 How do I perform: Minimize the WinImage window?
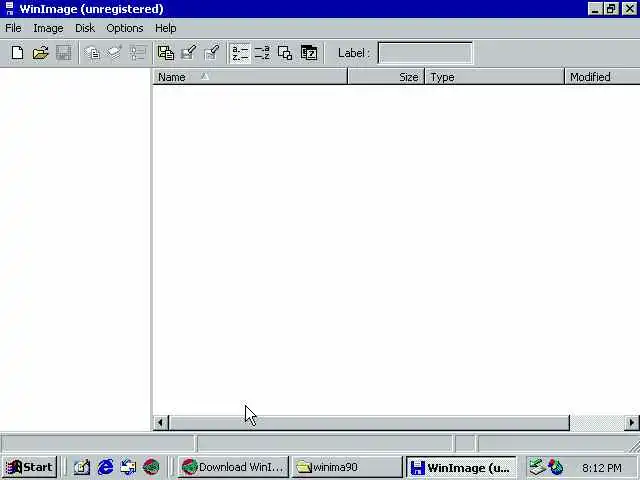595,9
